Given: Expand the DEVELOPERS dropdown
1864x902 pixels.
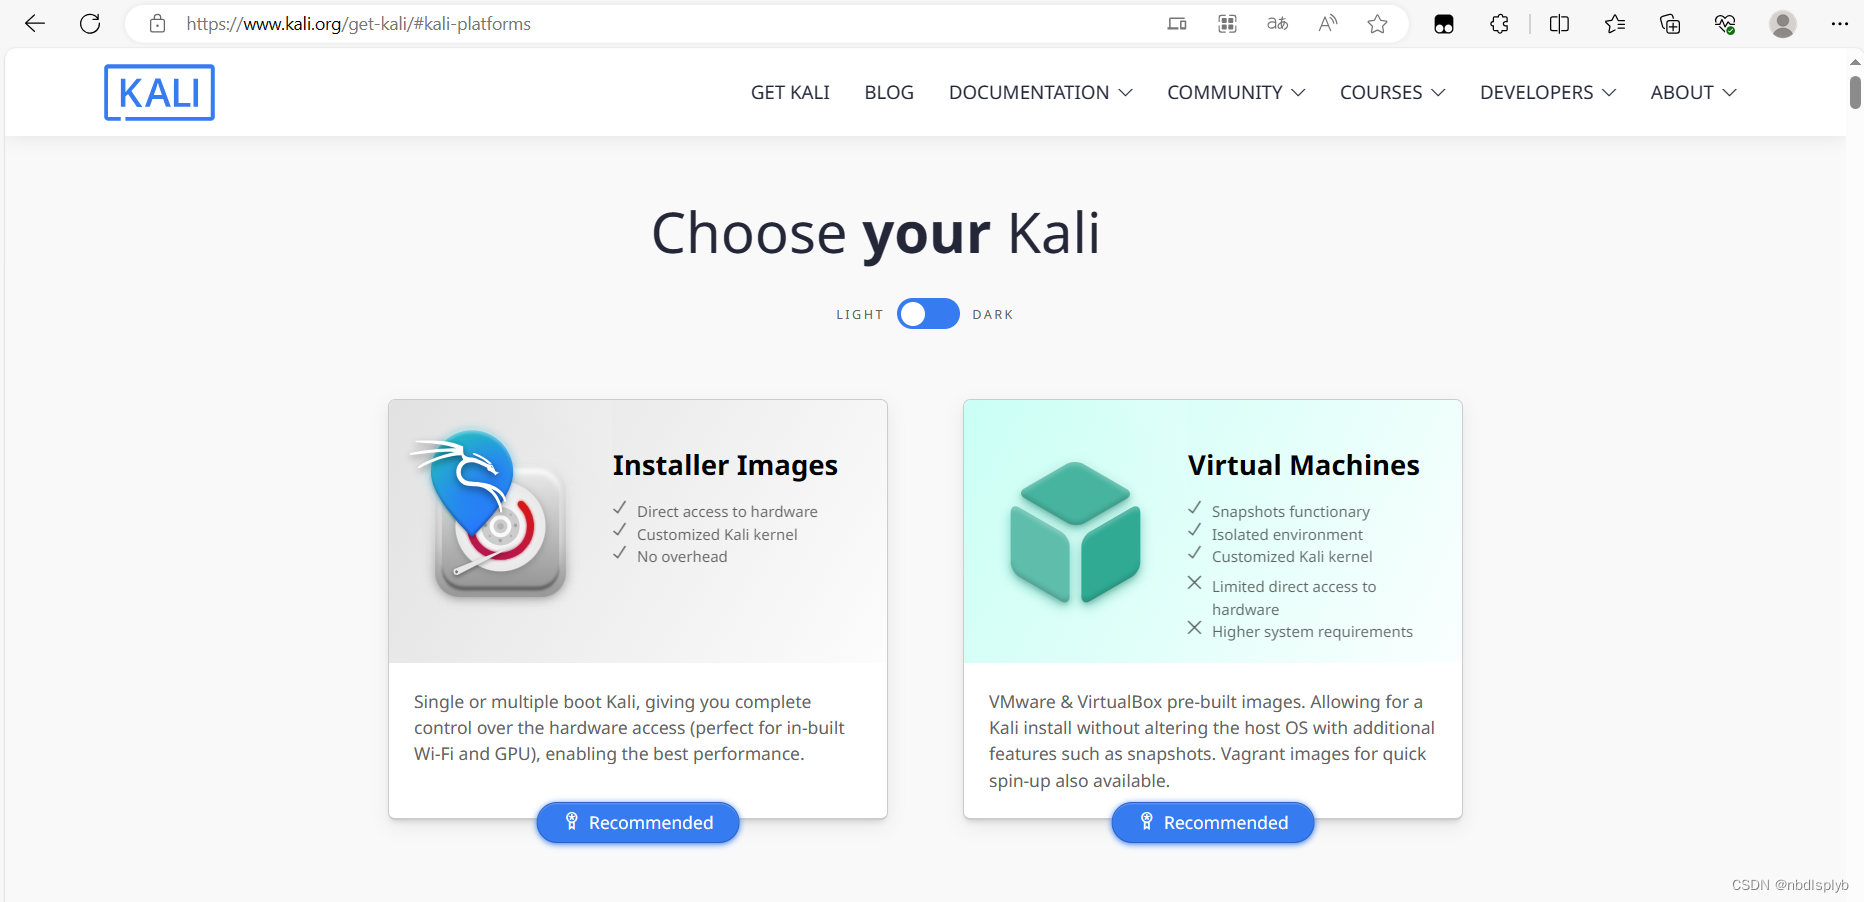Looking at the screenshot, I should point(1548,92).
